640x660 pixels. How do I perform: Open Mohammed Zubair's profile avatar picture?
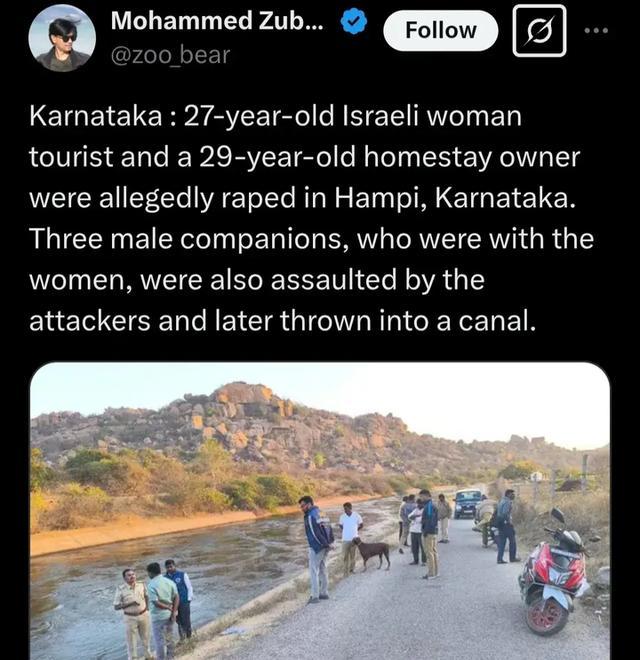tap(62, 38)
